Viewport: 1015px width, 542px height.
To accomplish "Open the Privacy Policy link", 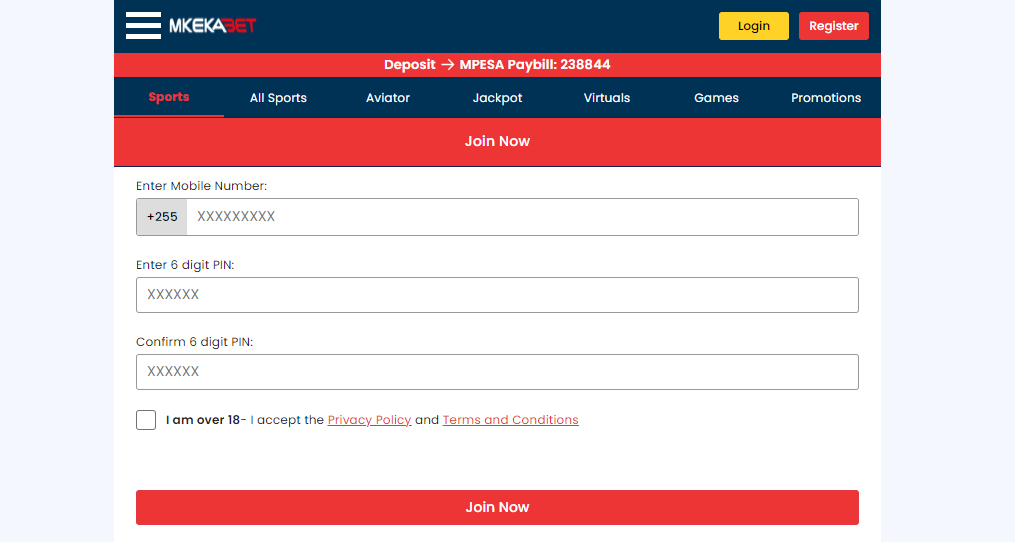I will point(370,420).
